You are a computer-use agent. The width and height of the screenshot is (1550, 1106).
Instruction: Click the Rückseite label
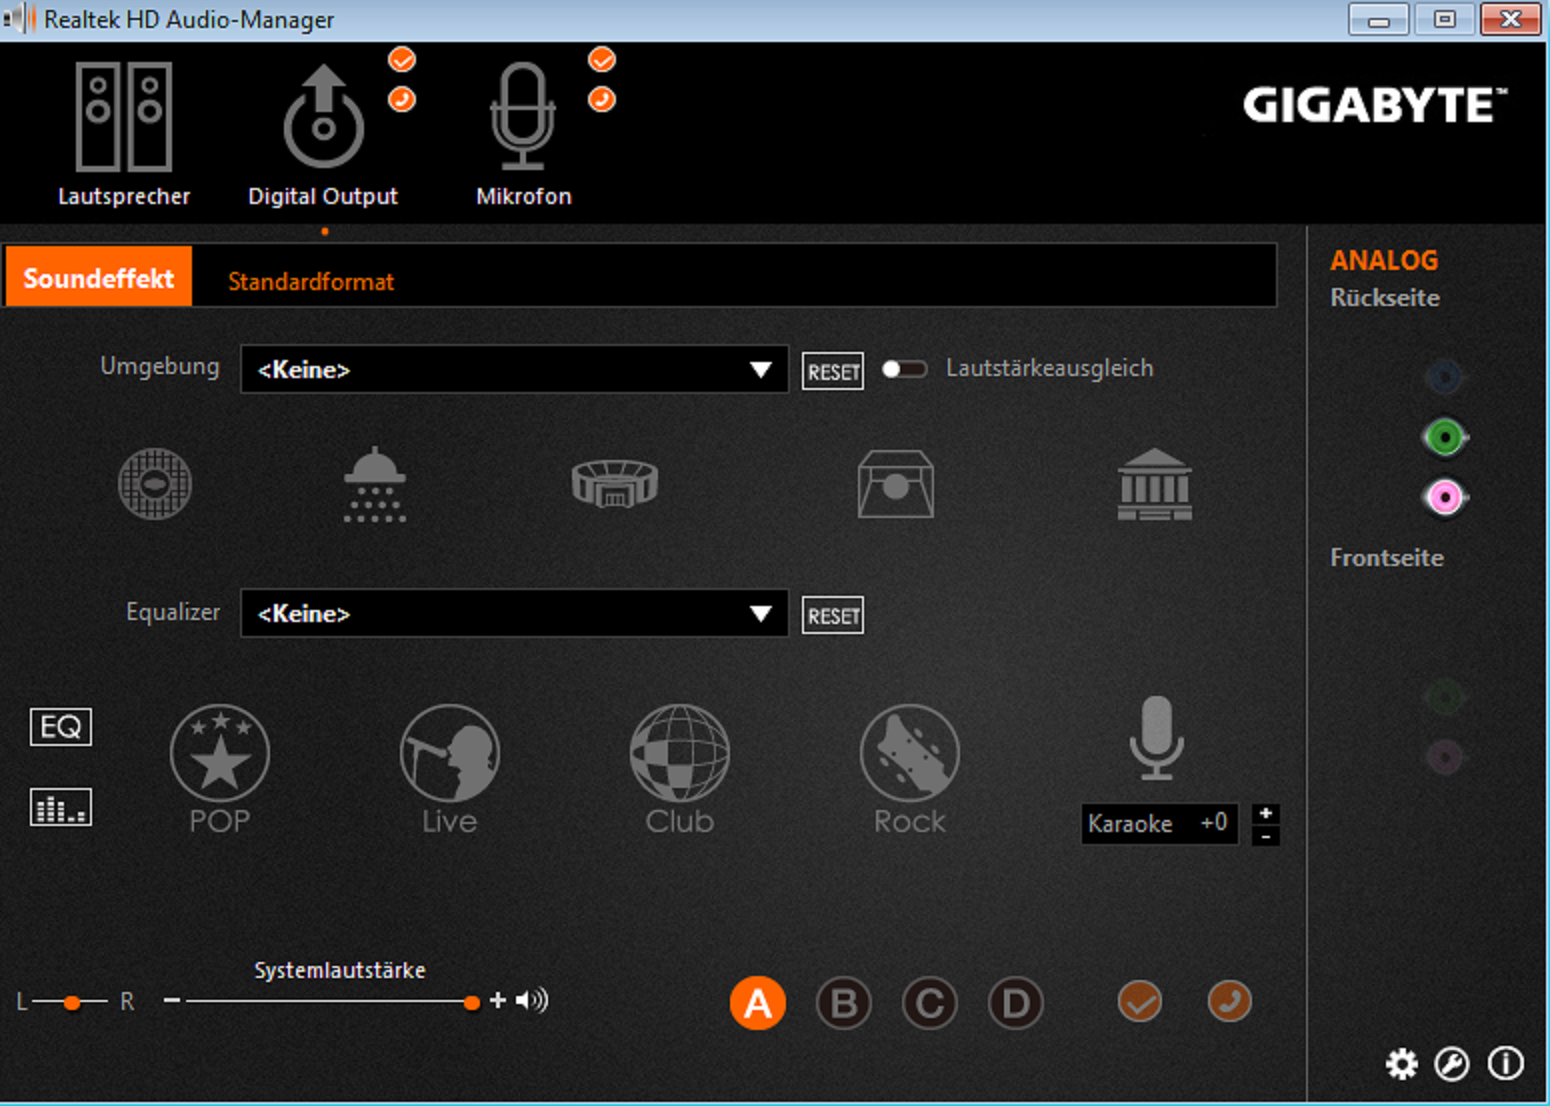1385,298
